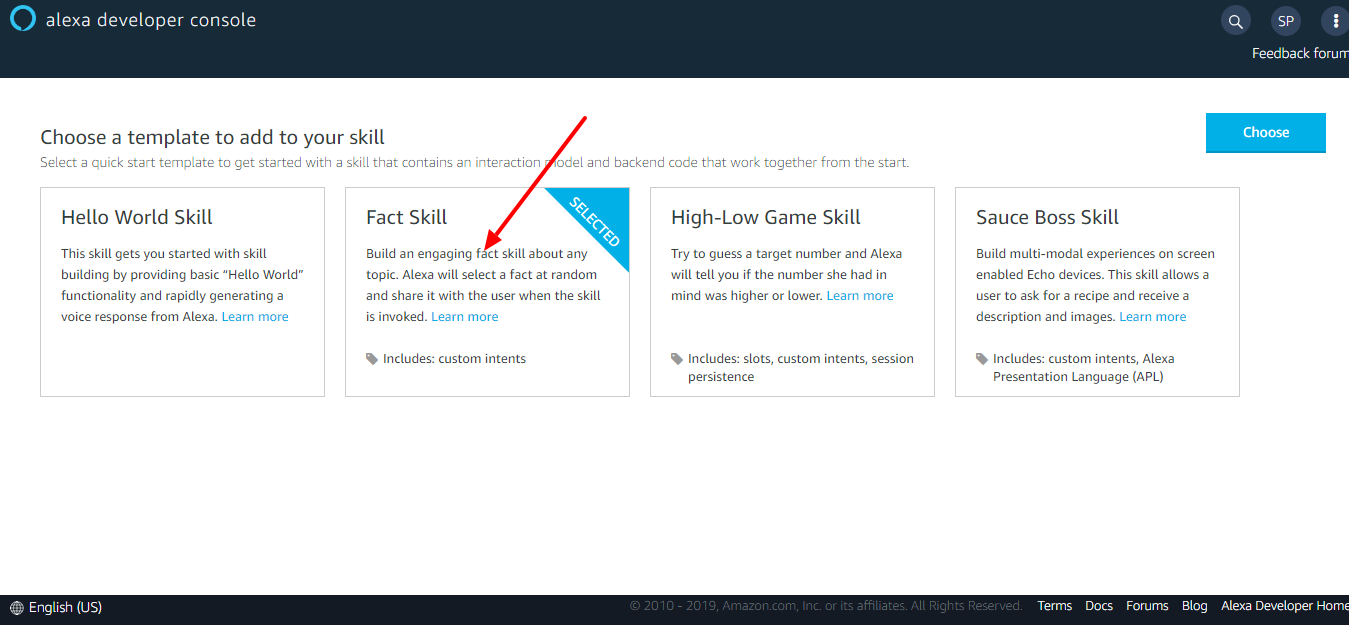The height and width of the screenshot is (625, 1349).
Task: Open Feedback forum link
Action: point(1300,53)
